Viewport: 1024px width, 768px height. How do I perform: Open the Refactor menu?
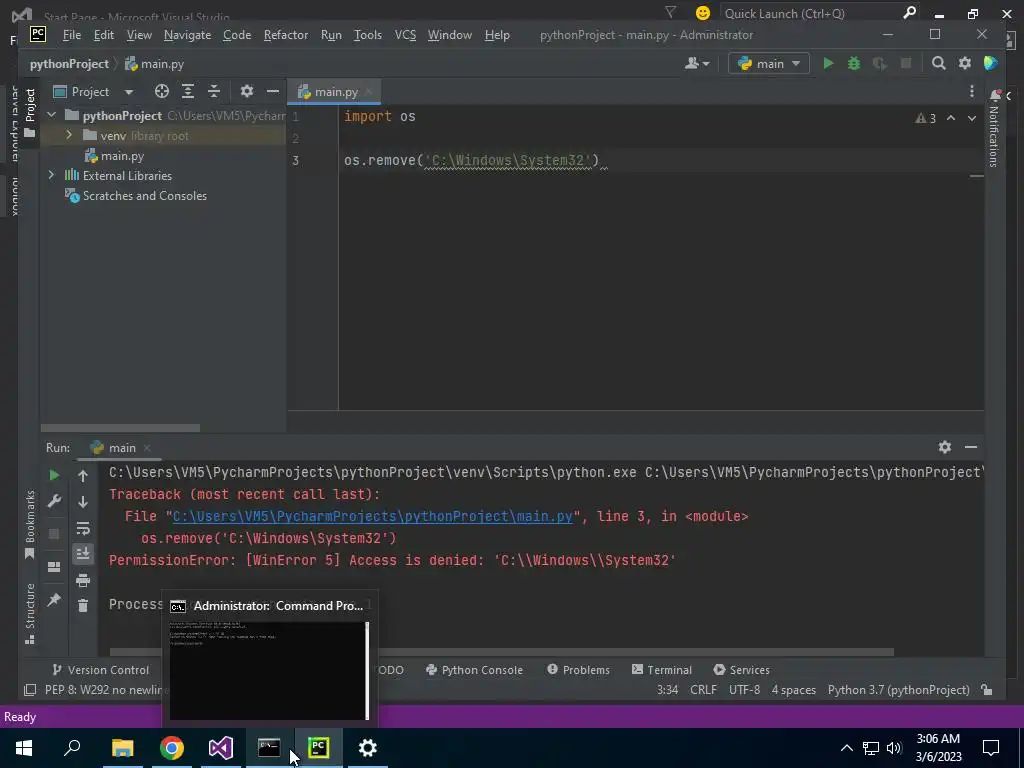tap(285, 35)
